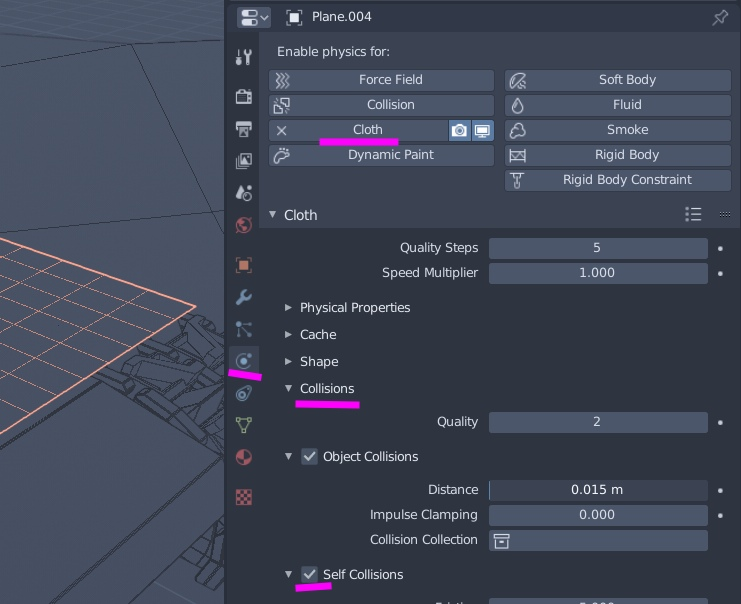The image size is (741, 604).
Task: Enable Smoke physics
Action: click(x=618, y=130)
